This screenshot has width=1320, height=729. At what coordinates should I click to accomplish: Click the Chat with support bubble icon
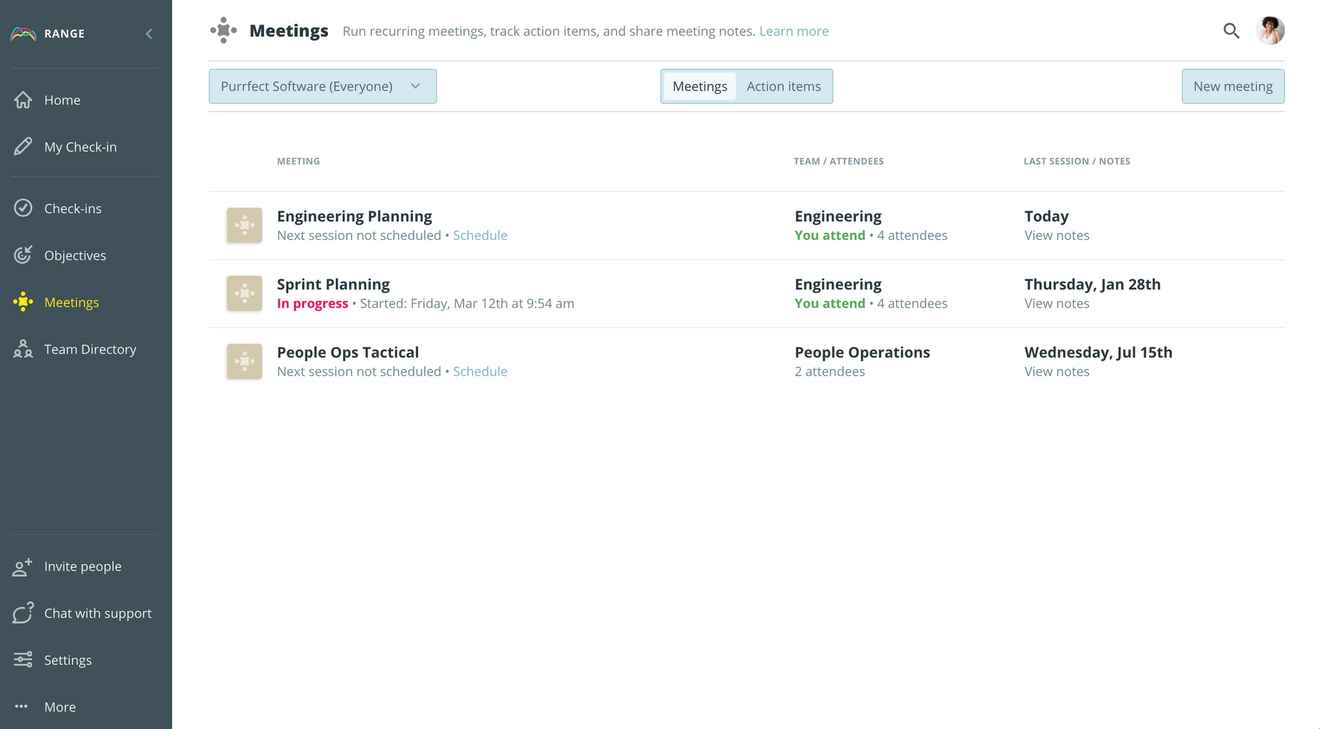tap(23, 613)
